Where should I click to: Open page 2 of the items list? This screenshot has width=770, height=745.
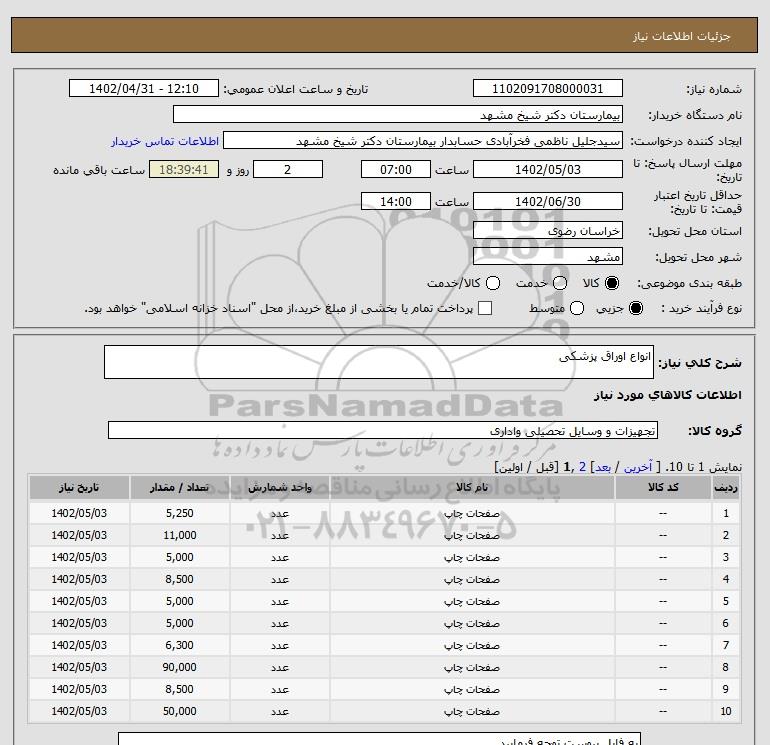click(582, 467)
